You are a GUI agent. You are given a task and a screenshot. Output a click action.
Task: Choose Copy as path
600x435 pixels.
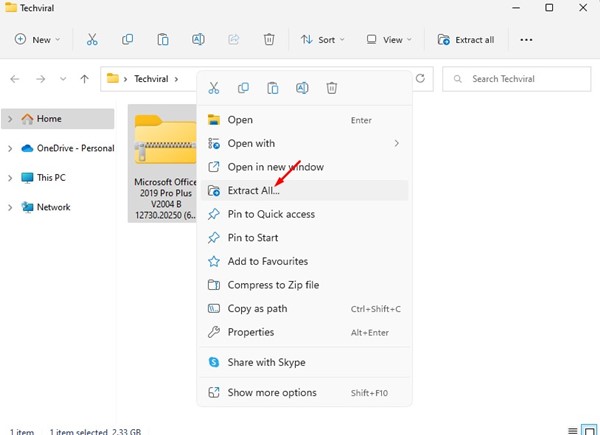(x=305, y=309)
